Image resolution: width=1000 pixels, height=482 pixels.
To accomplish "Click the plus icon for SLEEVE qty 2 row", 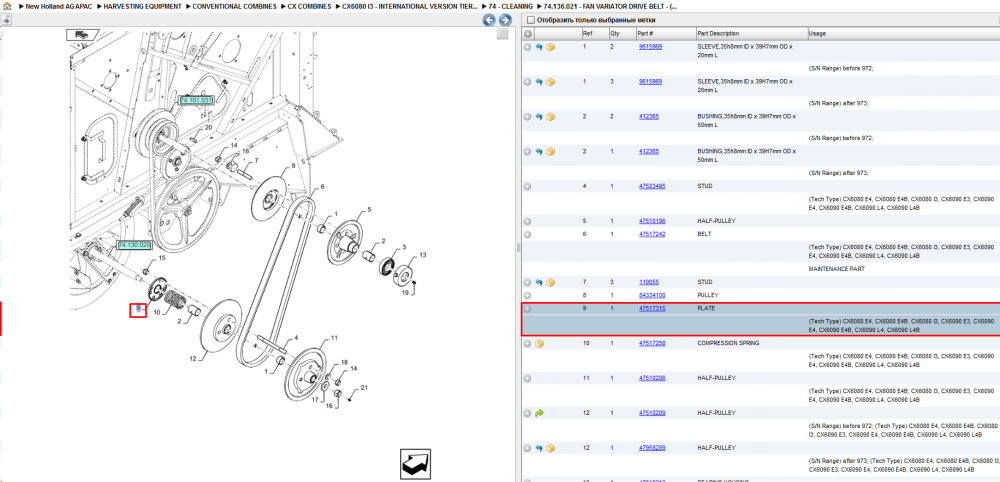I will tap(527, 47).
